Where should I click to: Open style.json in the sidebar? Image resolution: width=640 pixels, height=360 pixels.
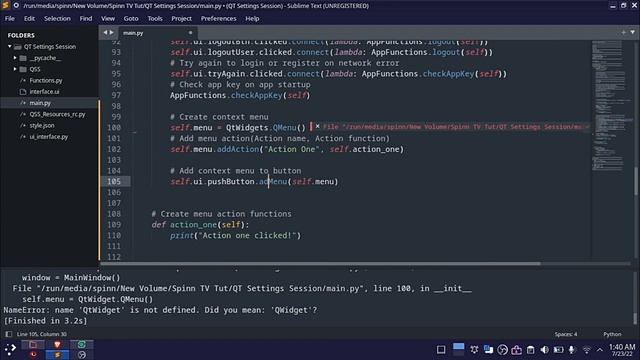click(42, 125)
